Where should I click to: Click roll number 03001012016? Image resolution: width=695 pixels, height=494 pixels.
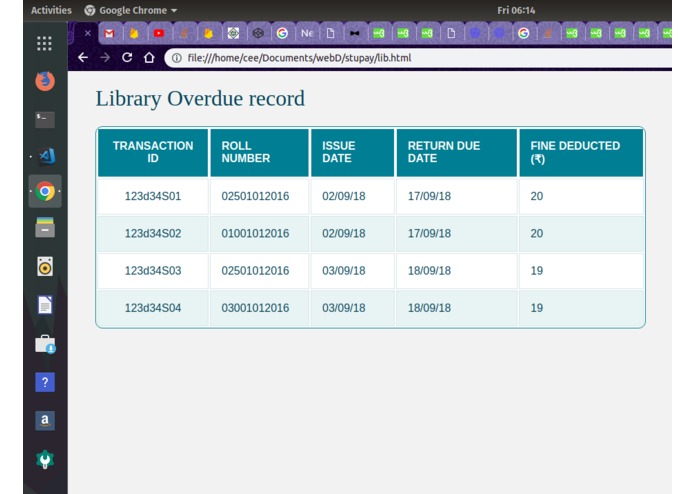click(x=255, y=308)
